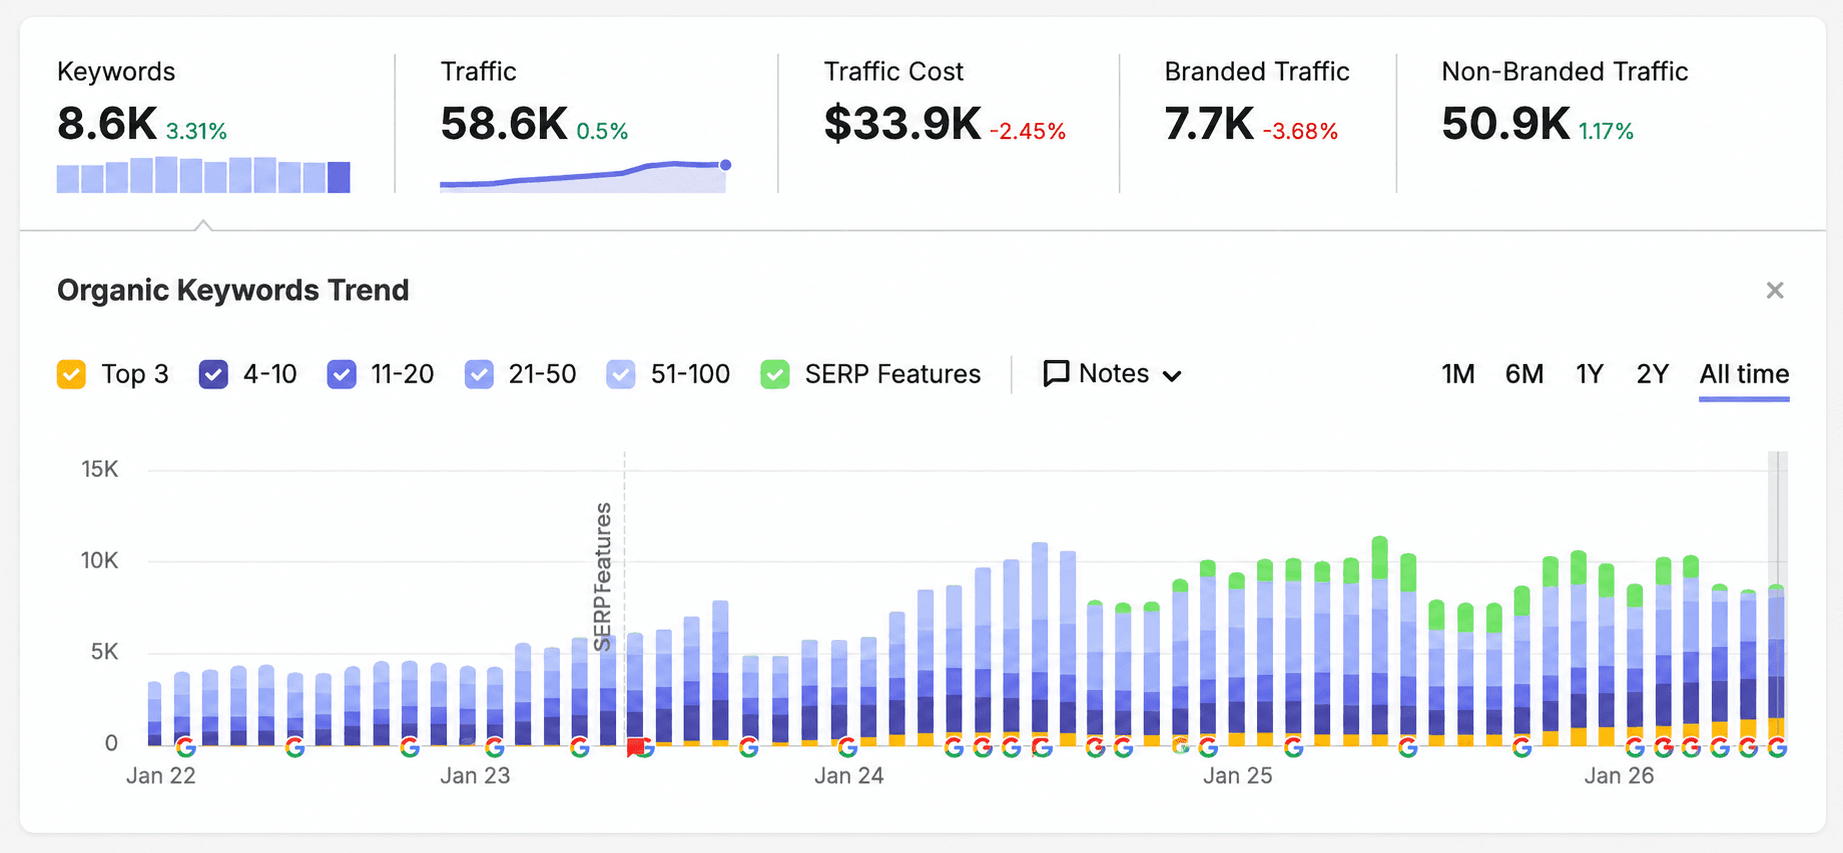This screenshot has height=853, width=1843.
Task: Close the Organic Keywords Trend panel
Action: pos(1775,290)
